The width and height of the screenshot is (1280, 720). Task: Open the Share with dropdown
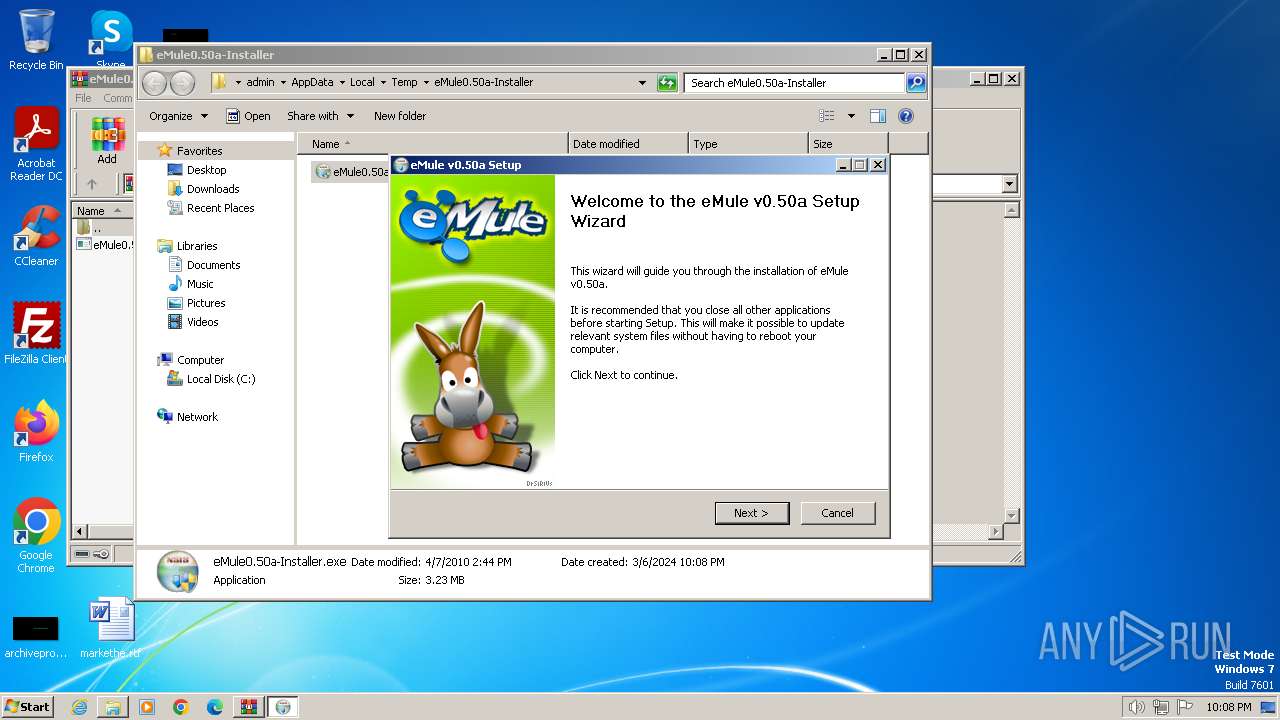320,116
